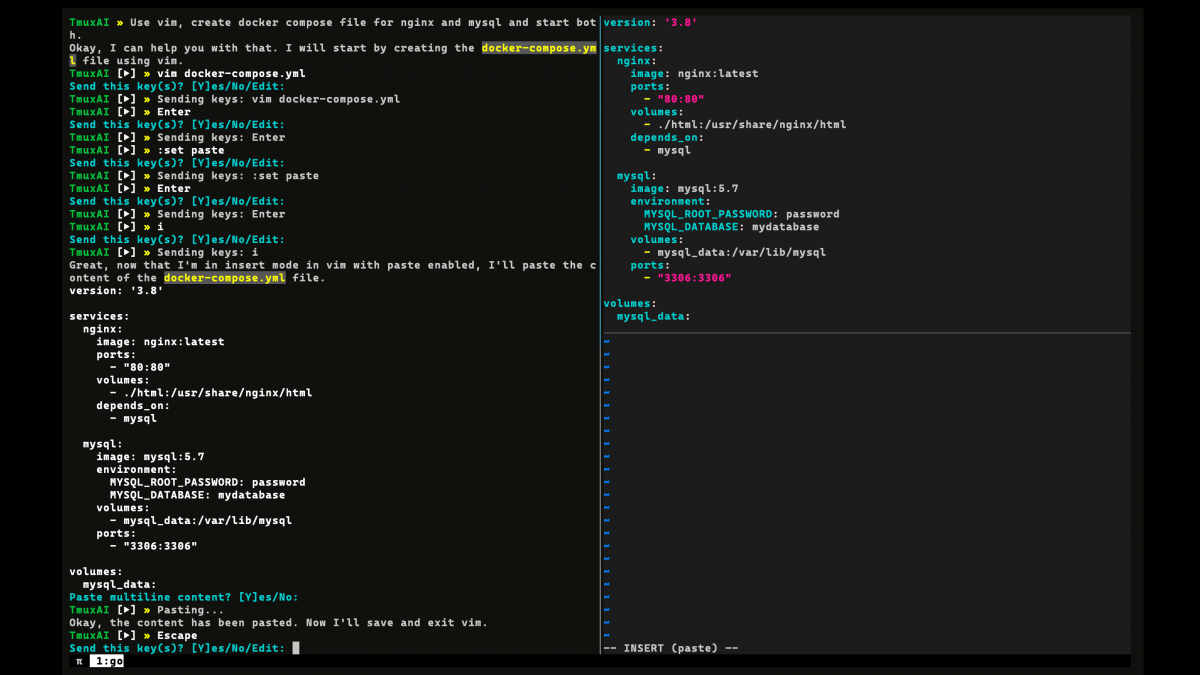
Task: Click "MYSQL_ROOT_PASSWORD" key in vim editor
Action: tap(708, 214)
